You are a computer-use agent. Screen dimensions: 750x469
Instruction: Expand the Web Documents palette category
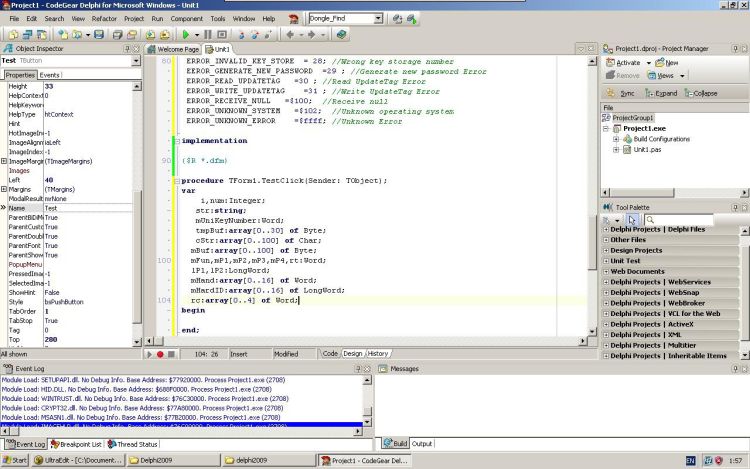pos(606,272)
